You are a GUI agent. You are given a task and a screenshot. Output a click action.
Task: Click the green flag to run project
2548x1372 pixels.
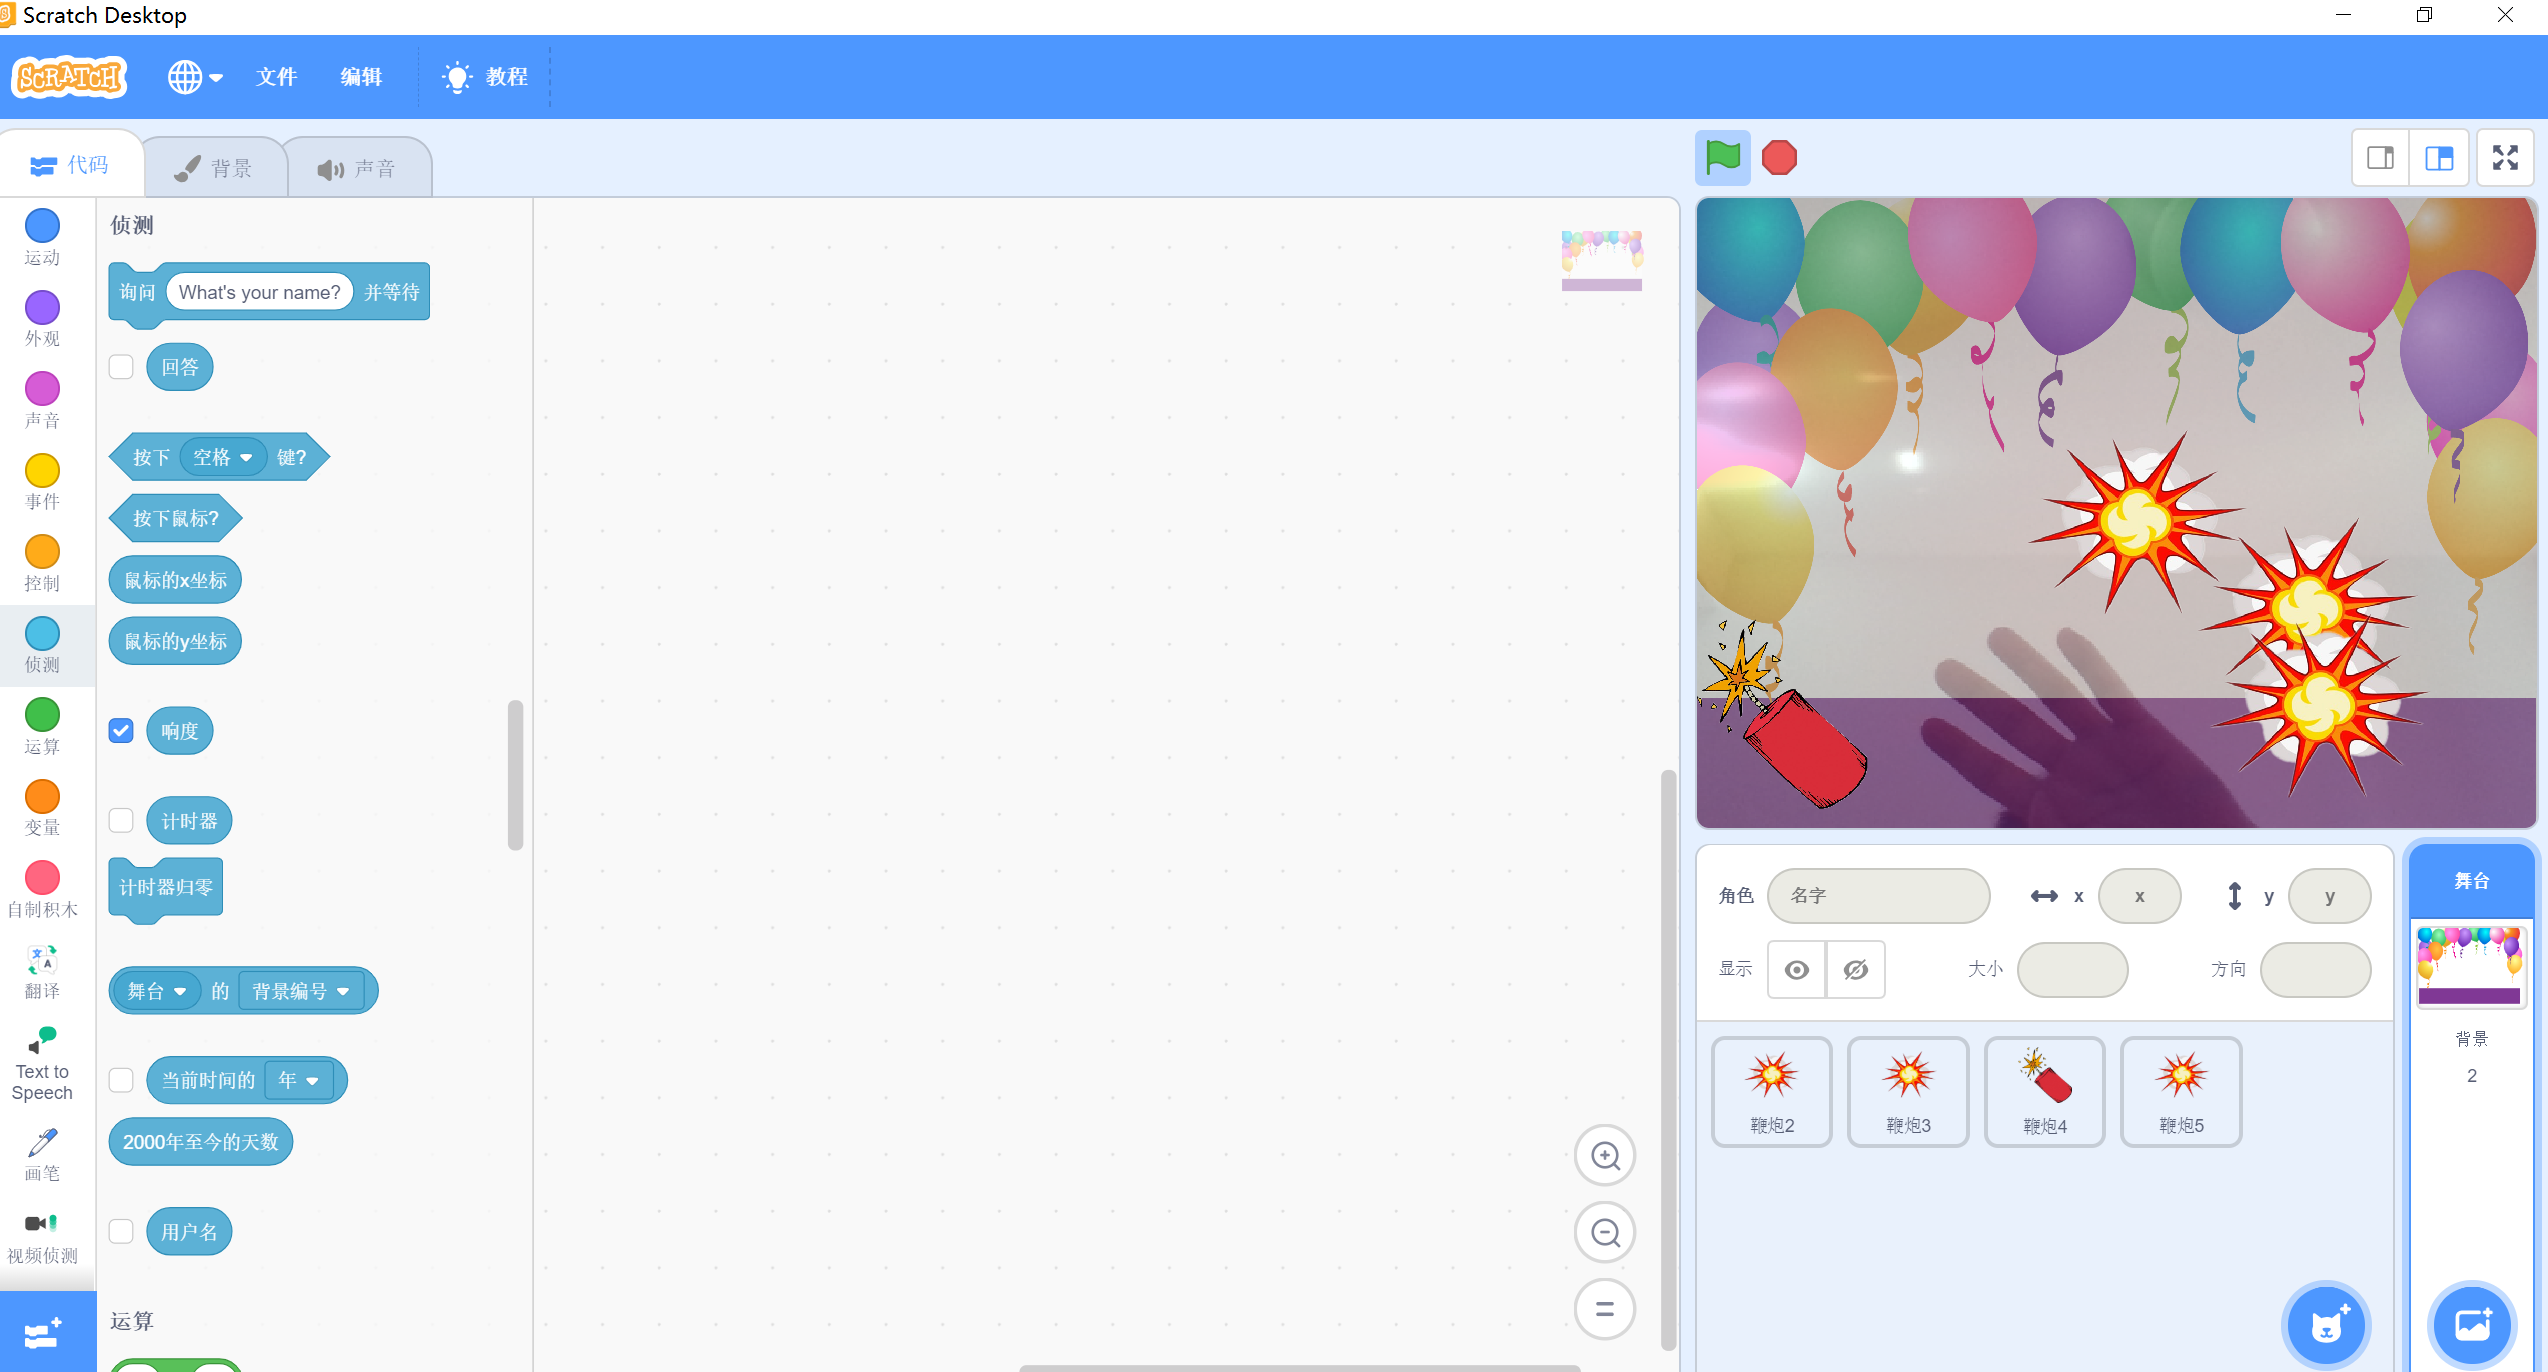click(x=1722, y=157)
